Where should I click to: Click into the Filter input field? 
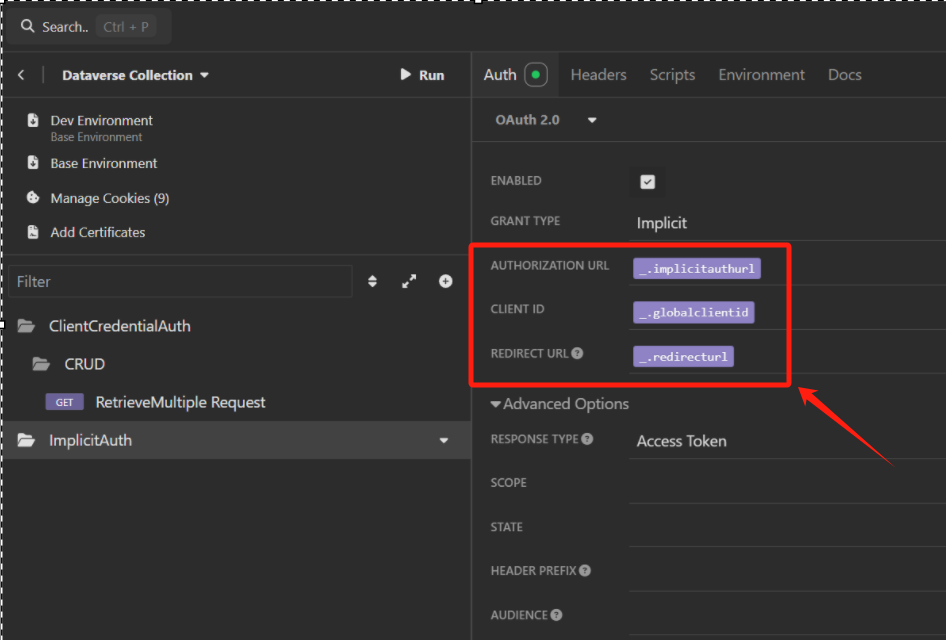tap(180, 281)
